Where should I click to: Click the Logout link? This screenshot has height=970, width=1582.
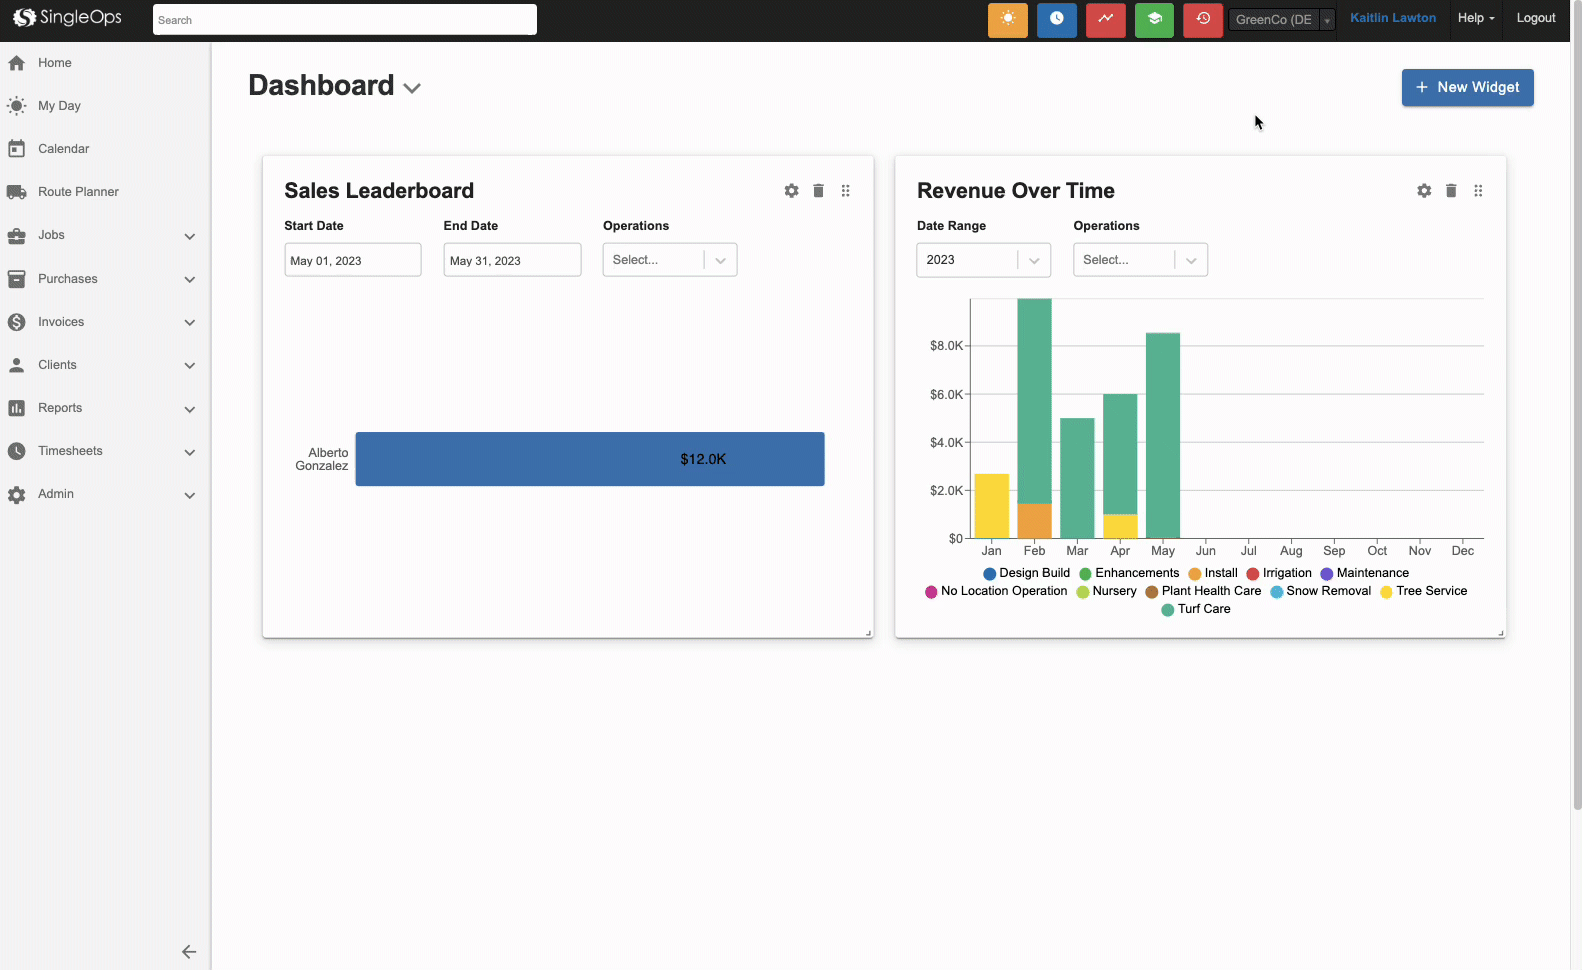click(x=1535, y=18)
